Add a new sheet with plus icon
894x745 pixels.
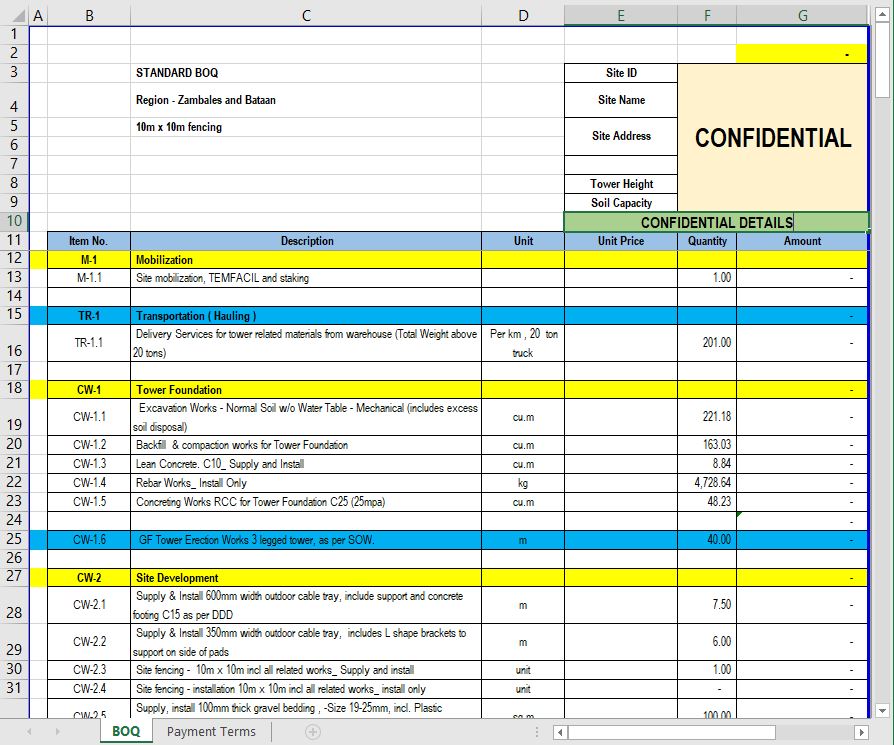312,731
